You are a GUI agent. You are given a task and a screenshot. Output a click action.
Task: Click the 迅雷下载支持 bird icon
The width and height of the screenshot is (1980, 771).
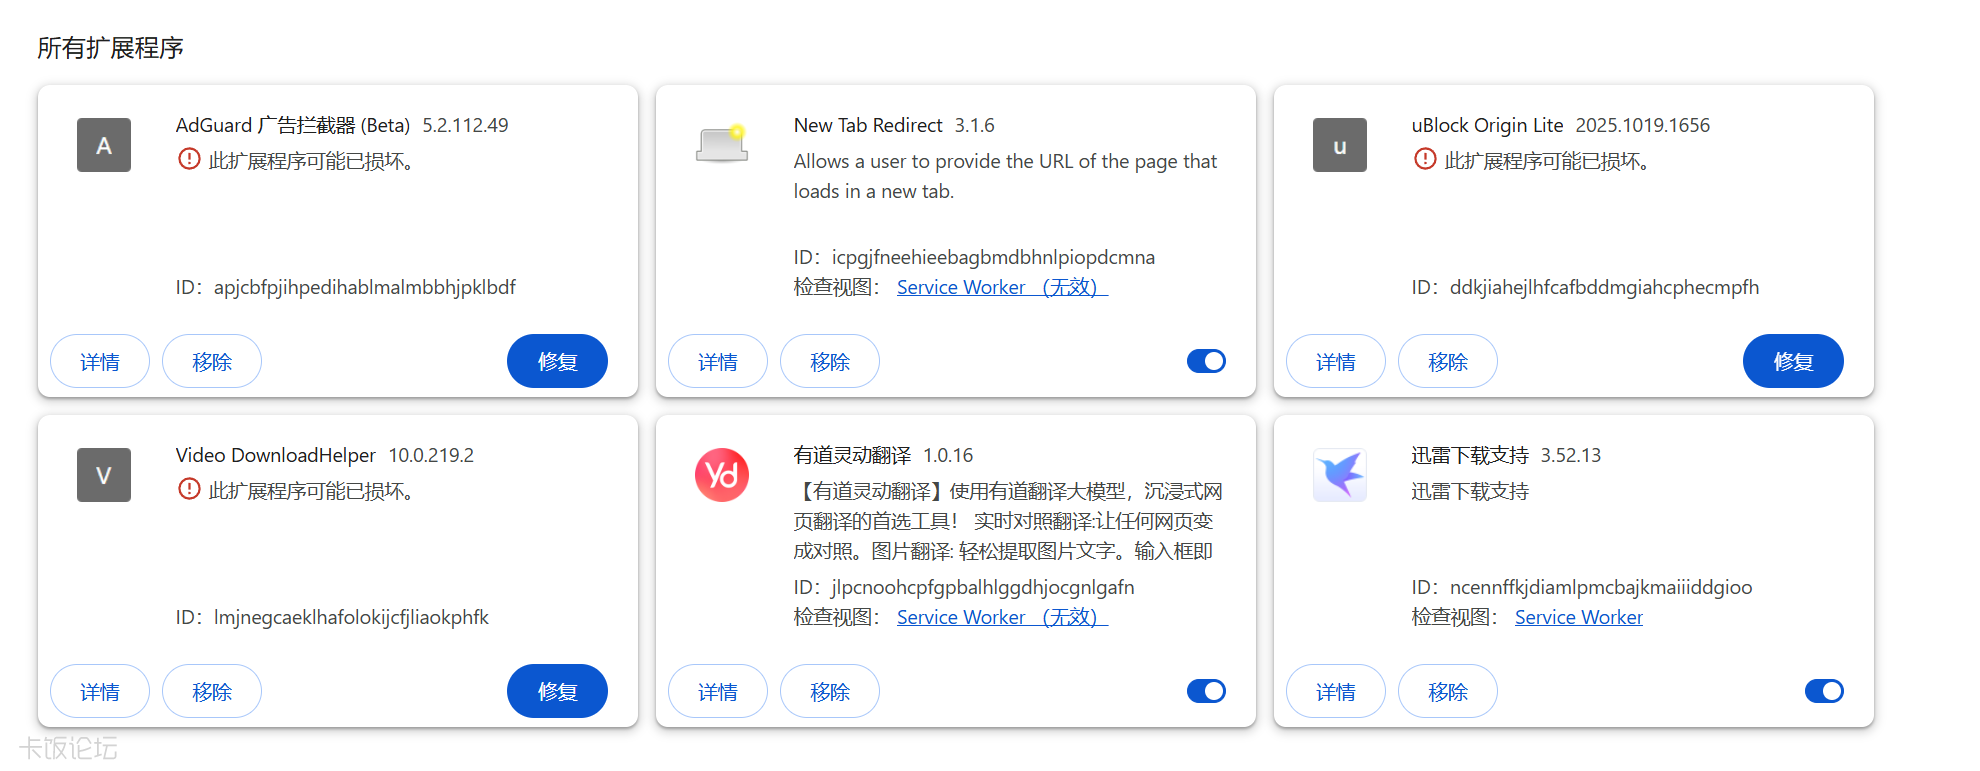click(1340, 475)
